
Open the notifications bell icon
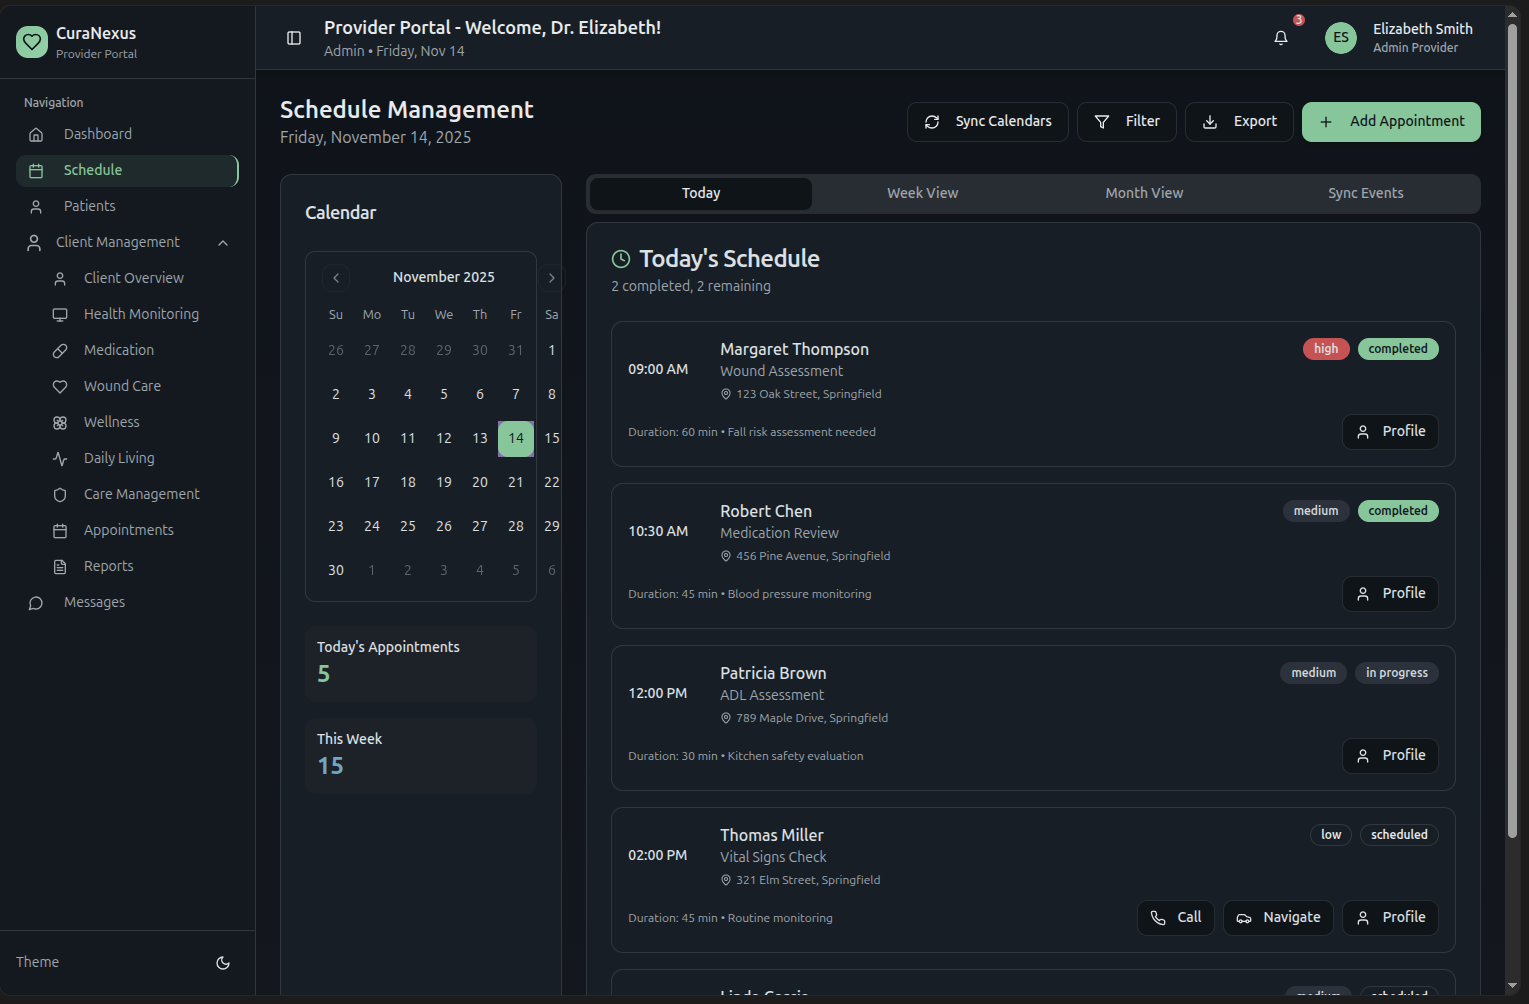[x=1281, y=38]
